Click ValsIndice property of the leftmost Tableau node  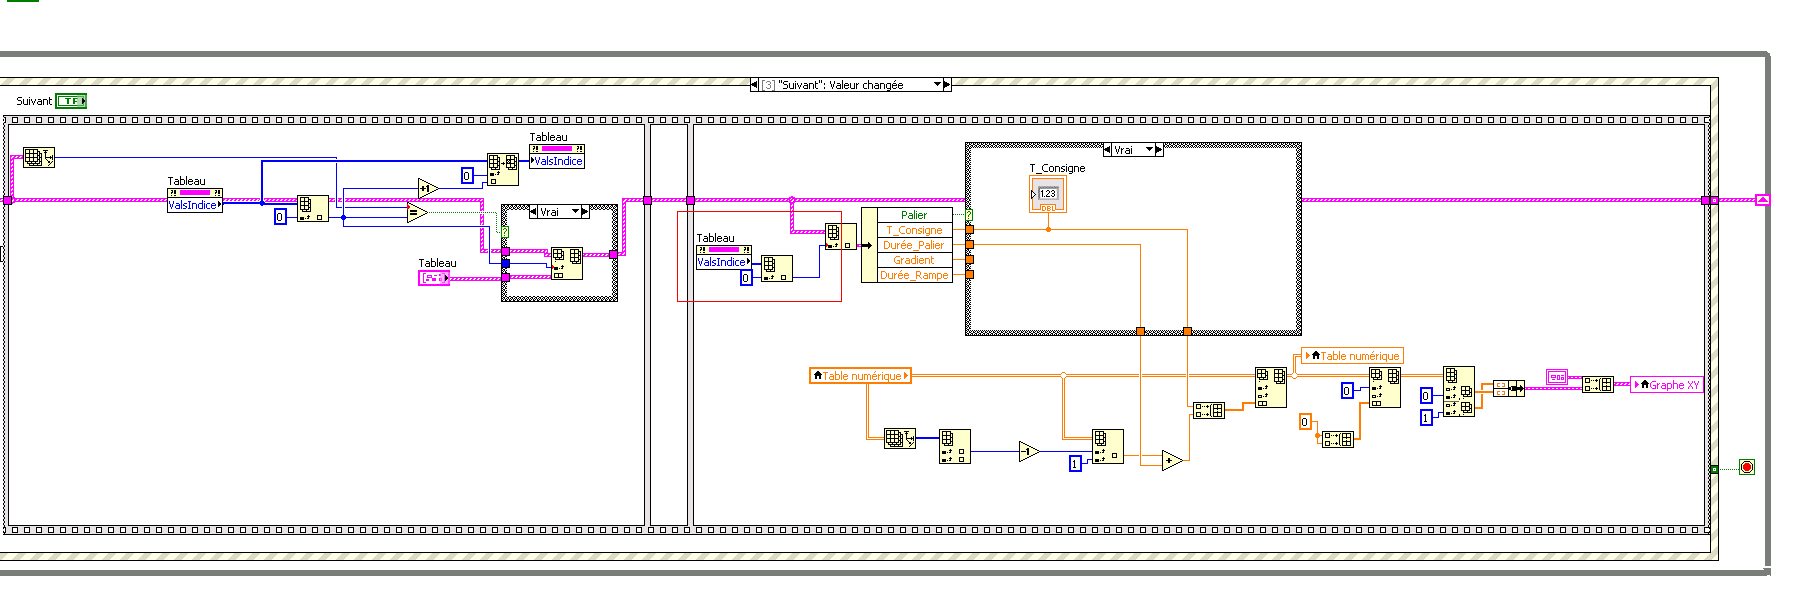195,205
